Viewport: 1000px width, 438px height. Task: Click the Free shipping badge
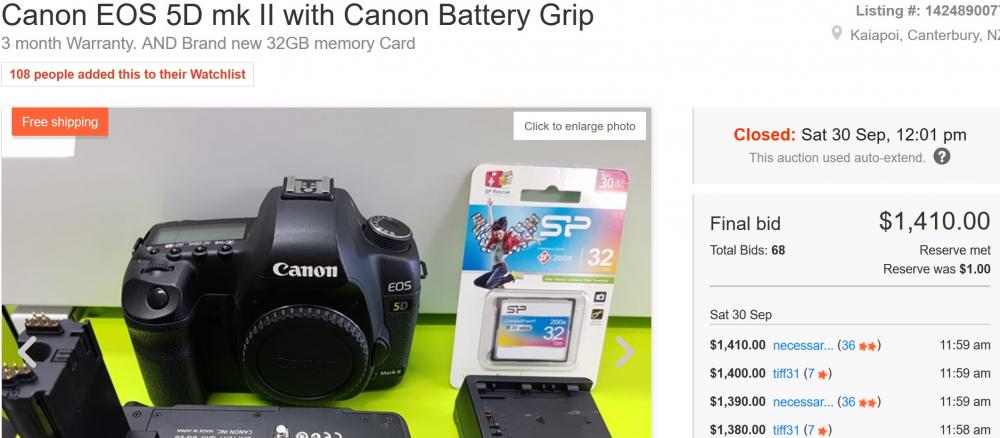60,122
